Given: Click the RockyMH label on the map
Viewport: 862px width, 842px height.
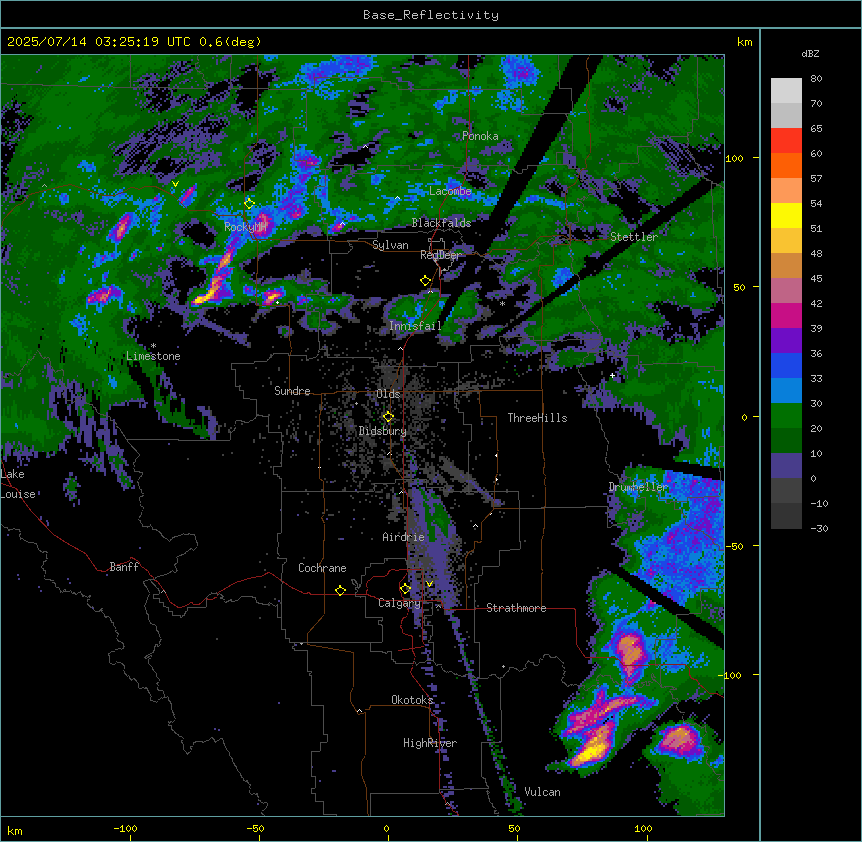Looking at the screenshot, I should tap(245, 227).
